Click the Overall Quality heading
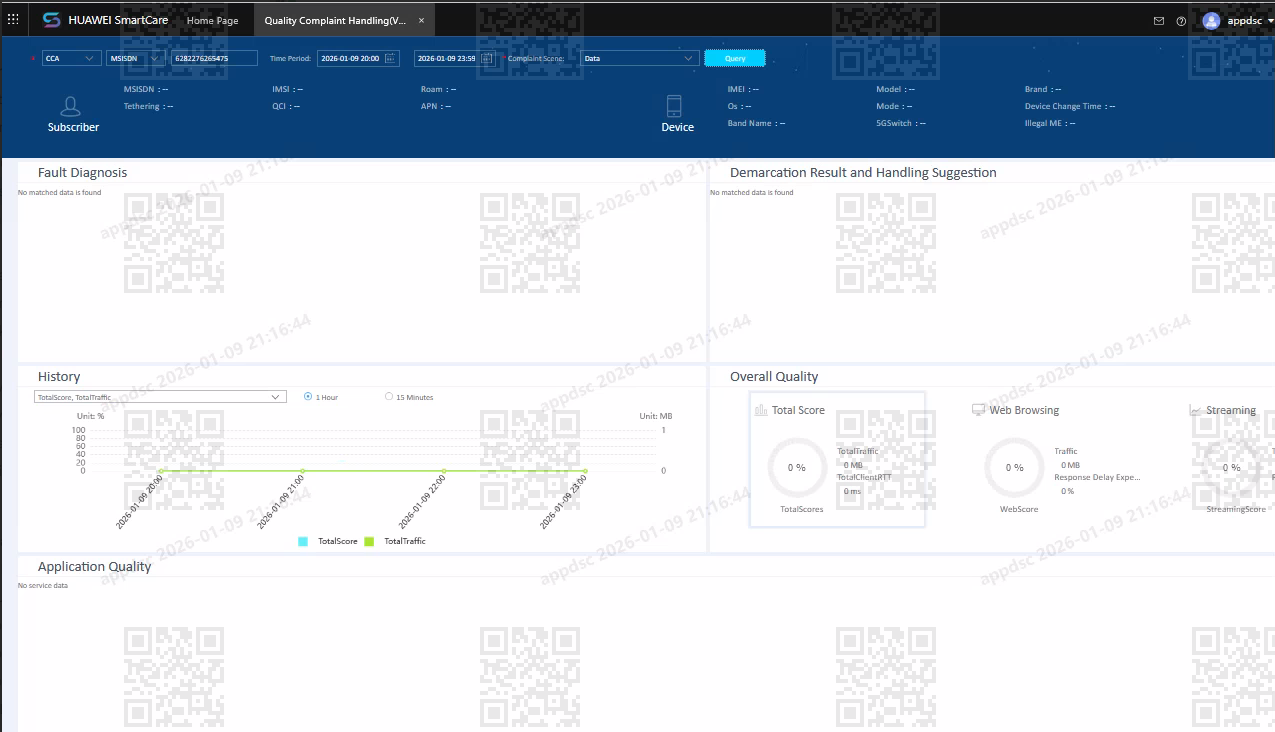The image size is (1275, 732). click(774, 376)
